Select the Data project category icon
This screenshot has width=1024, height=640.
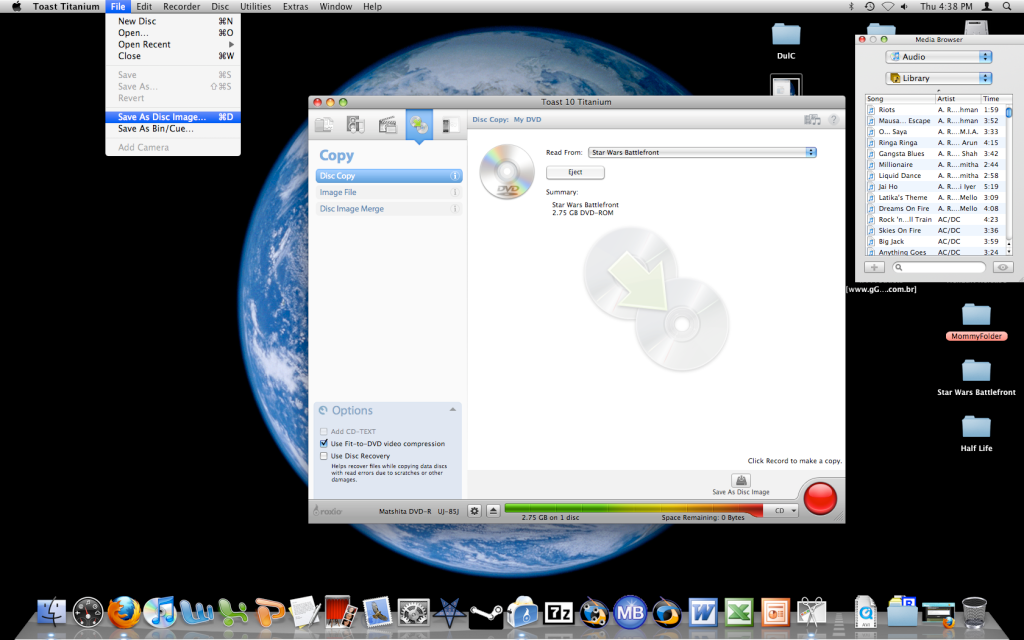pos(324,124)
